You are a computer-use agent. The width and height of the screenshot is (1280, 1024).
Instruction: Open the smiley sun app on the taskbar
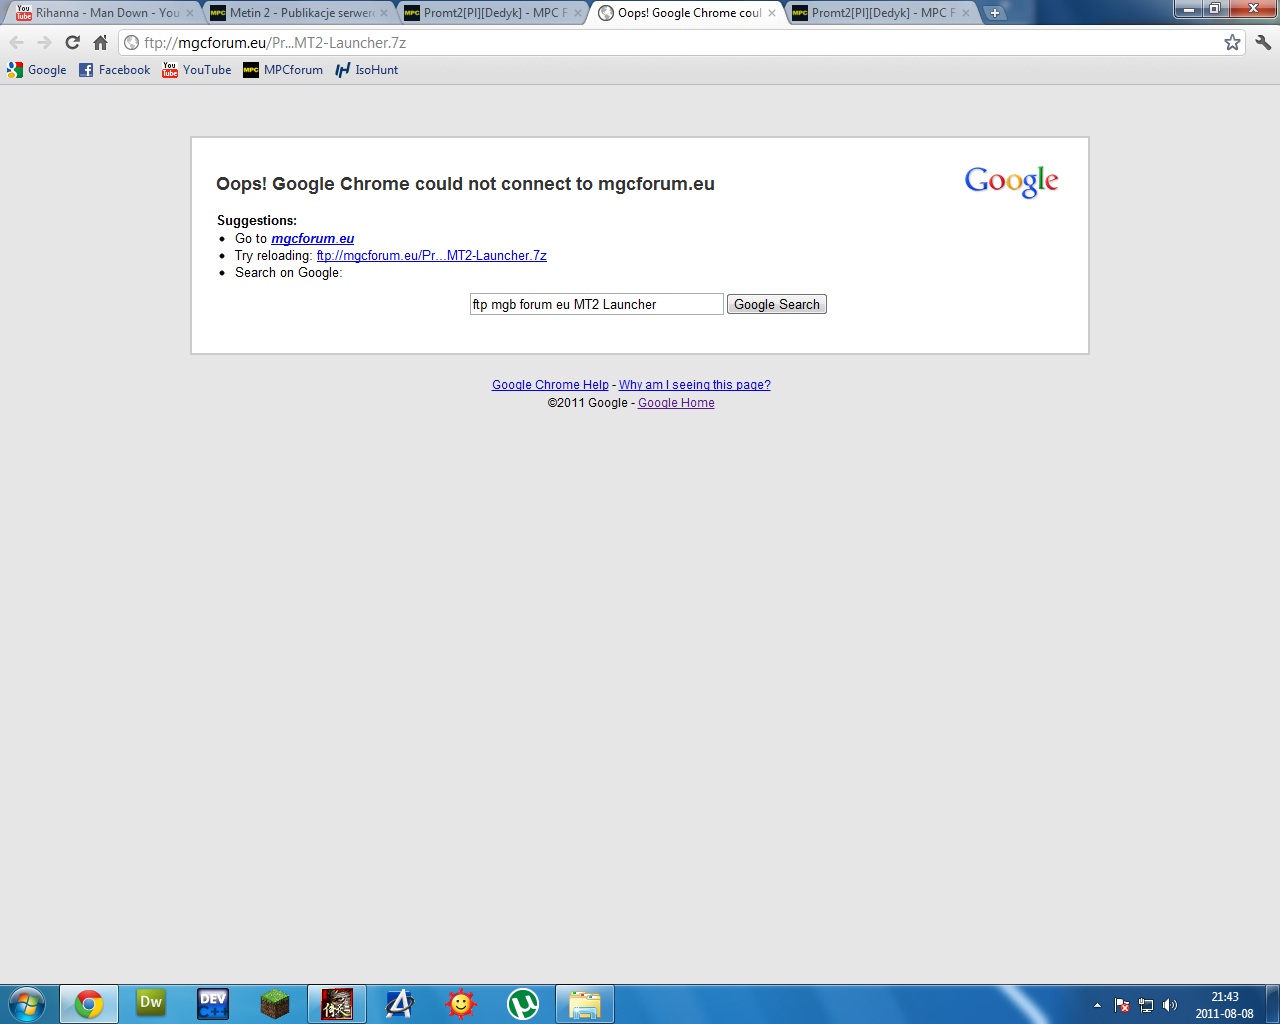point(461,1004)
